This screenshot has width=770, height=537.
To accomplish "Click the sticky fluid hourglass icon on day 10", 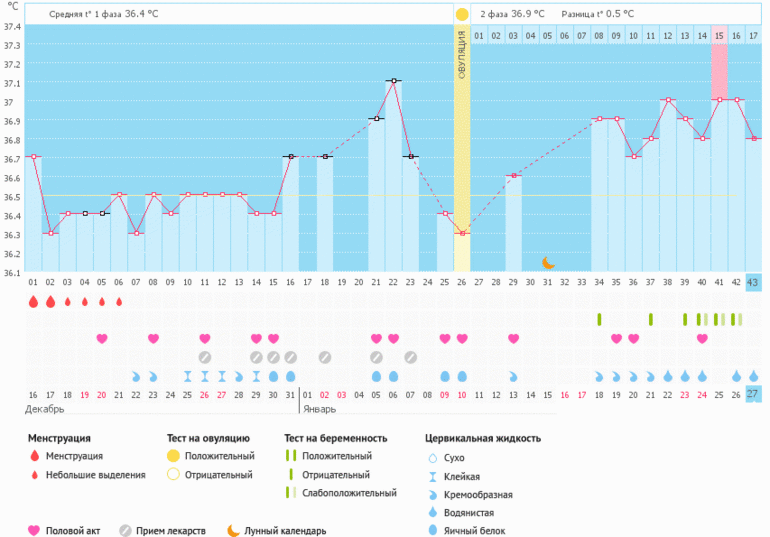I will pyautogui.click(x=187, y=376).
